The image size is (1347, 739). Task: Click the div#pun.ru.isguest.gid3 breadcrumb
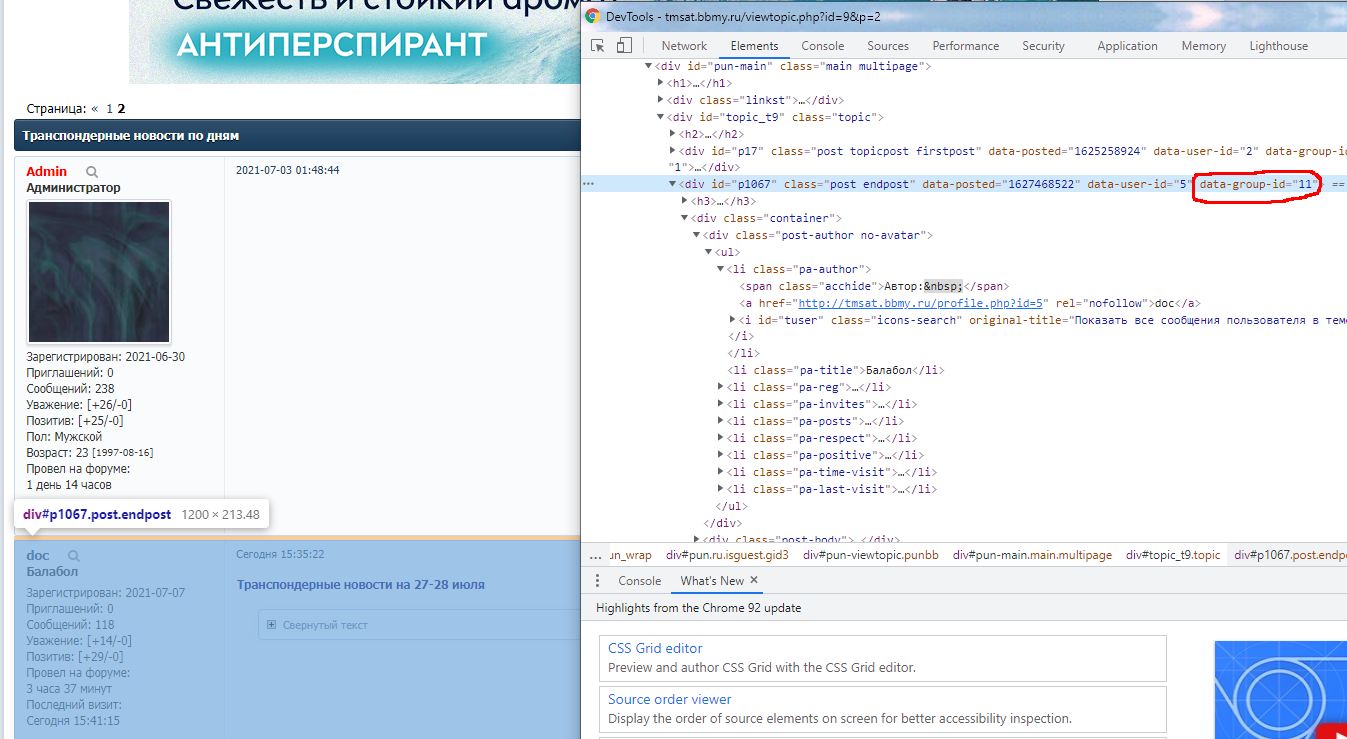coord(727,555)
